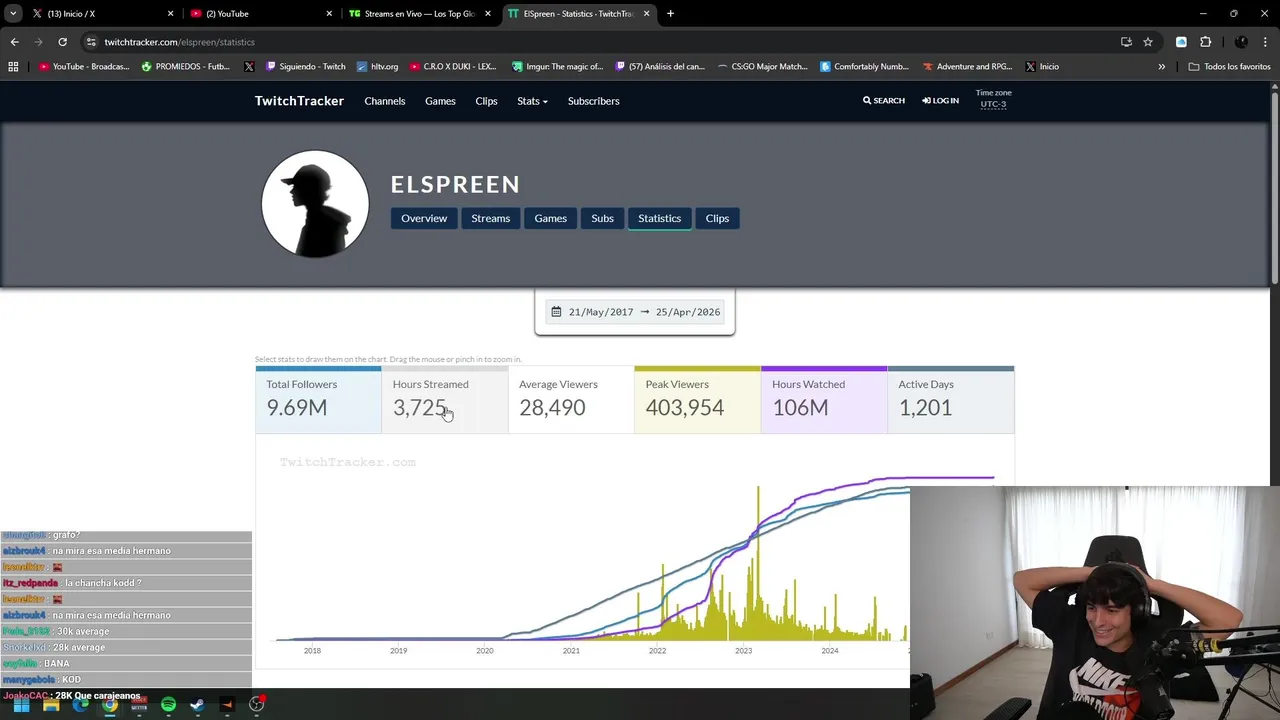
Task: Toggle Active Days on the chart
Action: coord(951,400)
